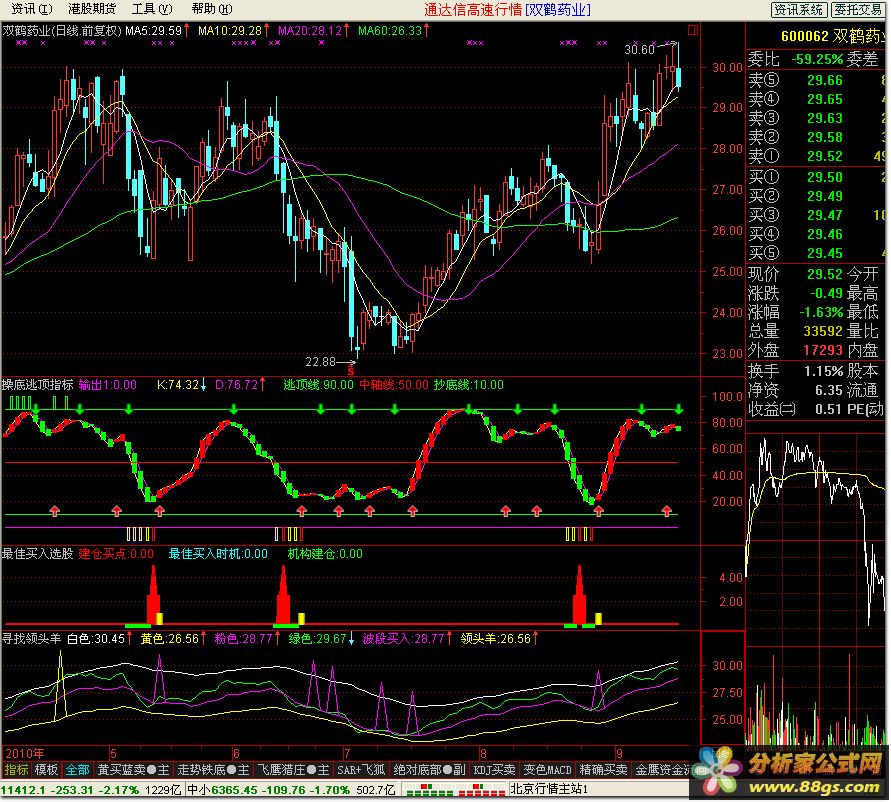This screenshot has height=802, width=891.
Task: Click the 建仓买点:0.00 label
Action: 116,554
